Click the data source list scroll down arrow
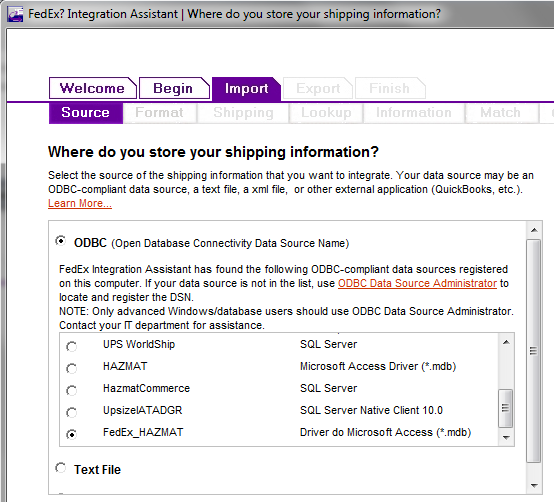 pos(506,437)
